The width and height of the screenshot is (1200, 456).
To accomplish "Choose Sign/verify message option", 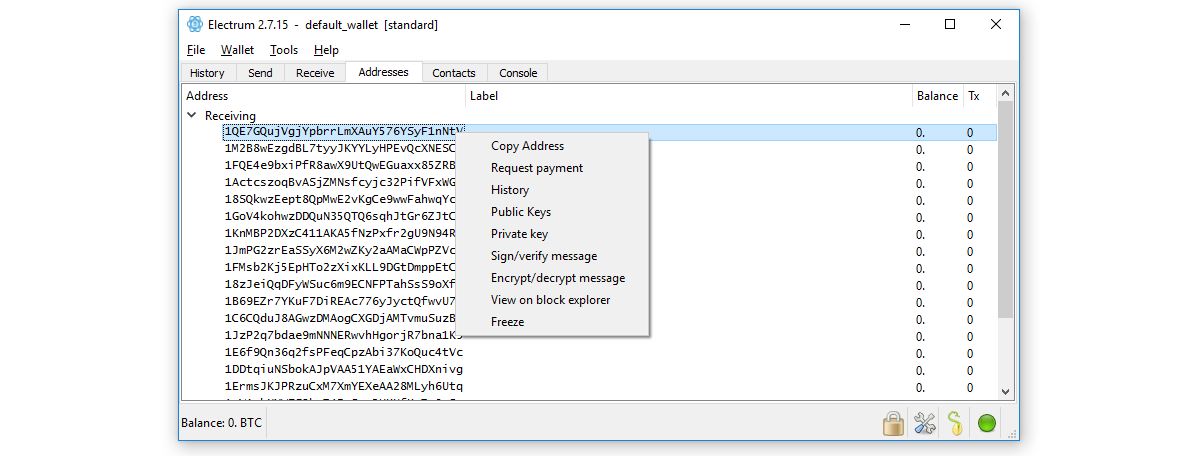I will [x=552, y=256].
